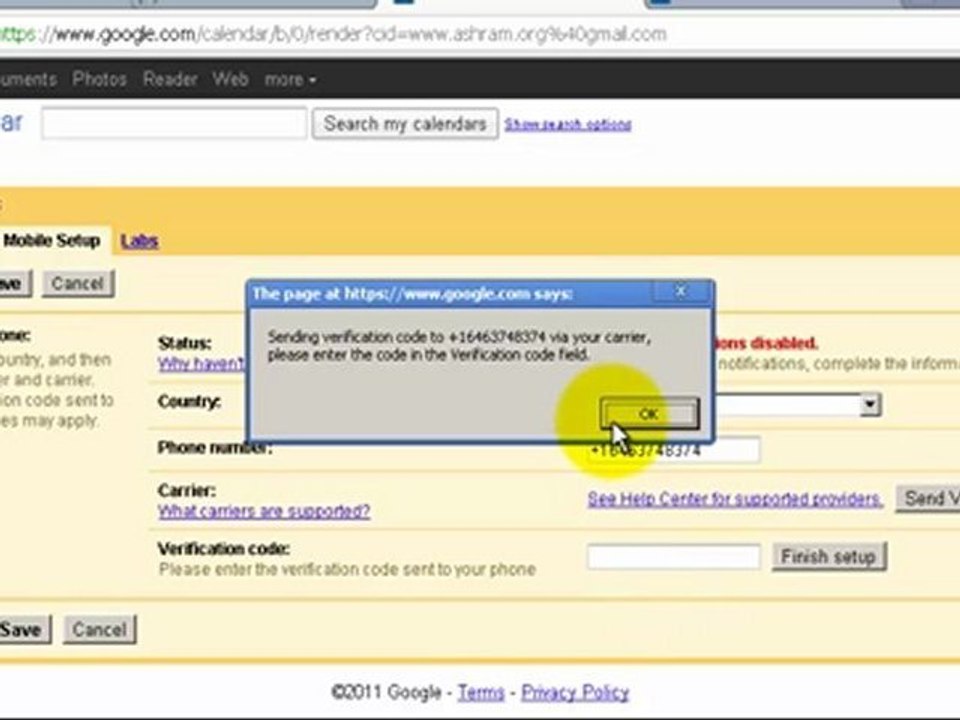Click the dialog's verification message text

(x=459, y=345)
